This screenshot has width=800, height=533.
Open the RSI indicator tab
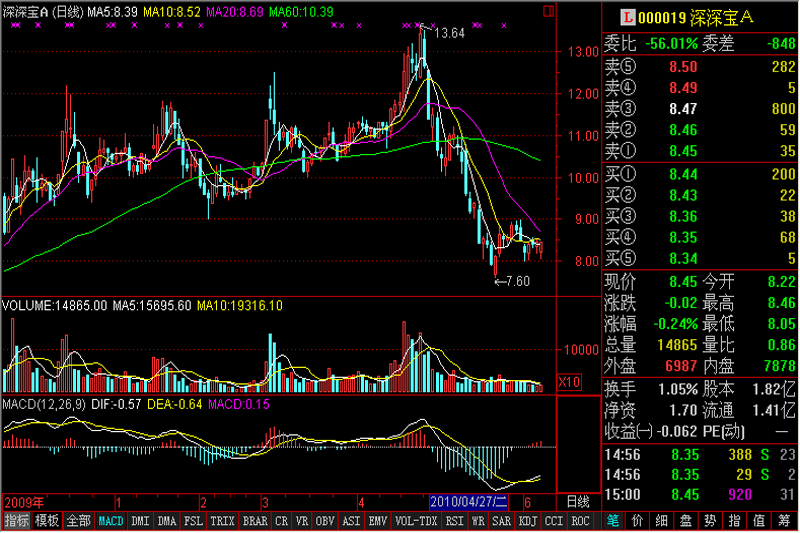455,521
